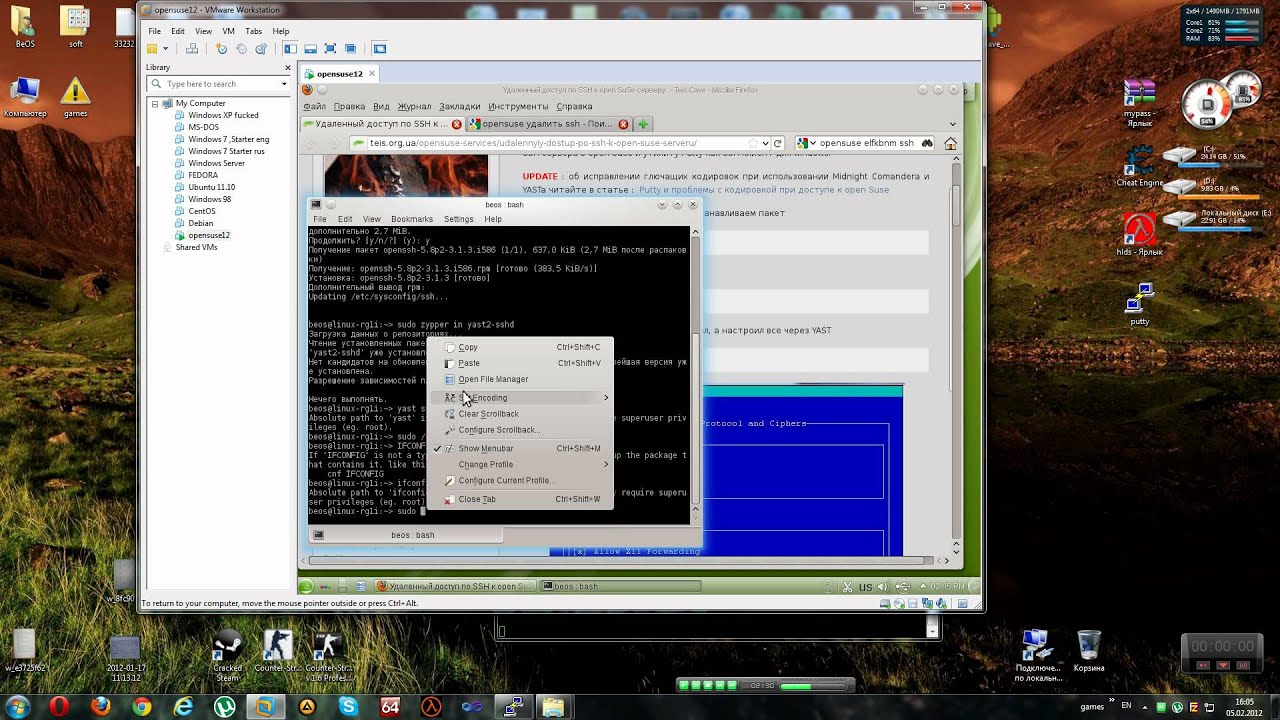Viewport: 1280px width, 720px height.
Task: Click the Send Ctrl+Alt+Del toolbar icon
Action: coord(191,49)
